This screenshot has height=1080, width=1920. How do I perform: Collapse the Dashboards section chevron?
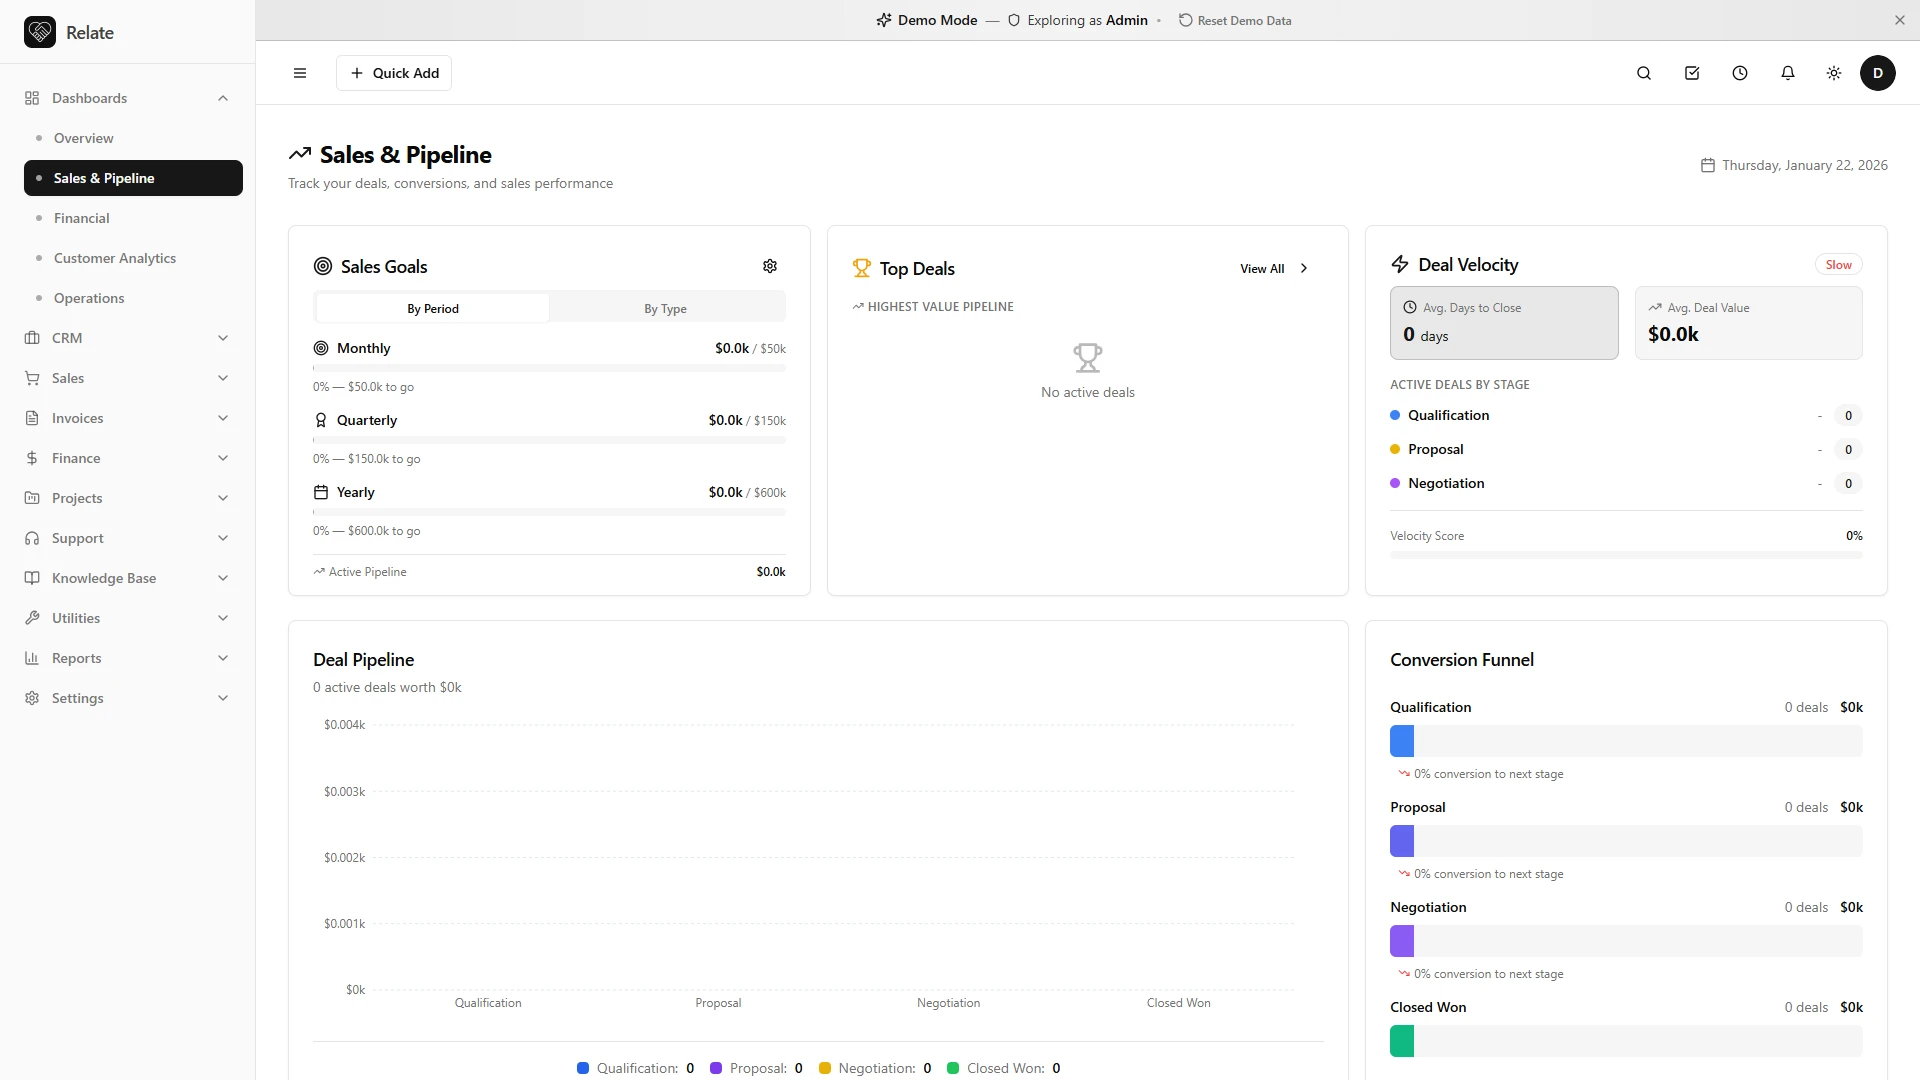pyautogui.click(x=223, y=98)
